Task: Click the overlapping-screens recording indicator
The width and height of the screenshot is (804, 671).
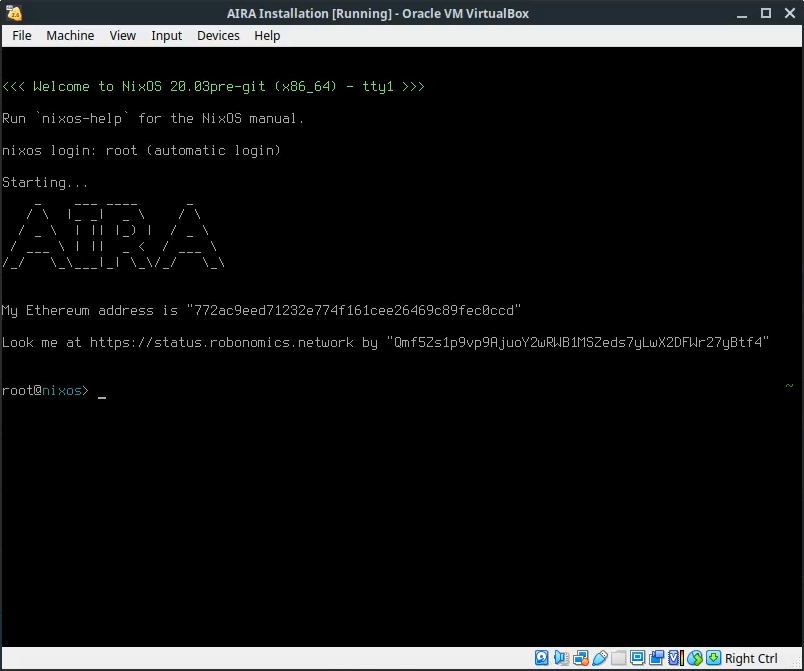Action: coord(656,658)
